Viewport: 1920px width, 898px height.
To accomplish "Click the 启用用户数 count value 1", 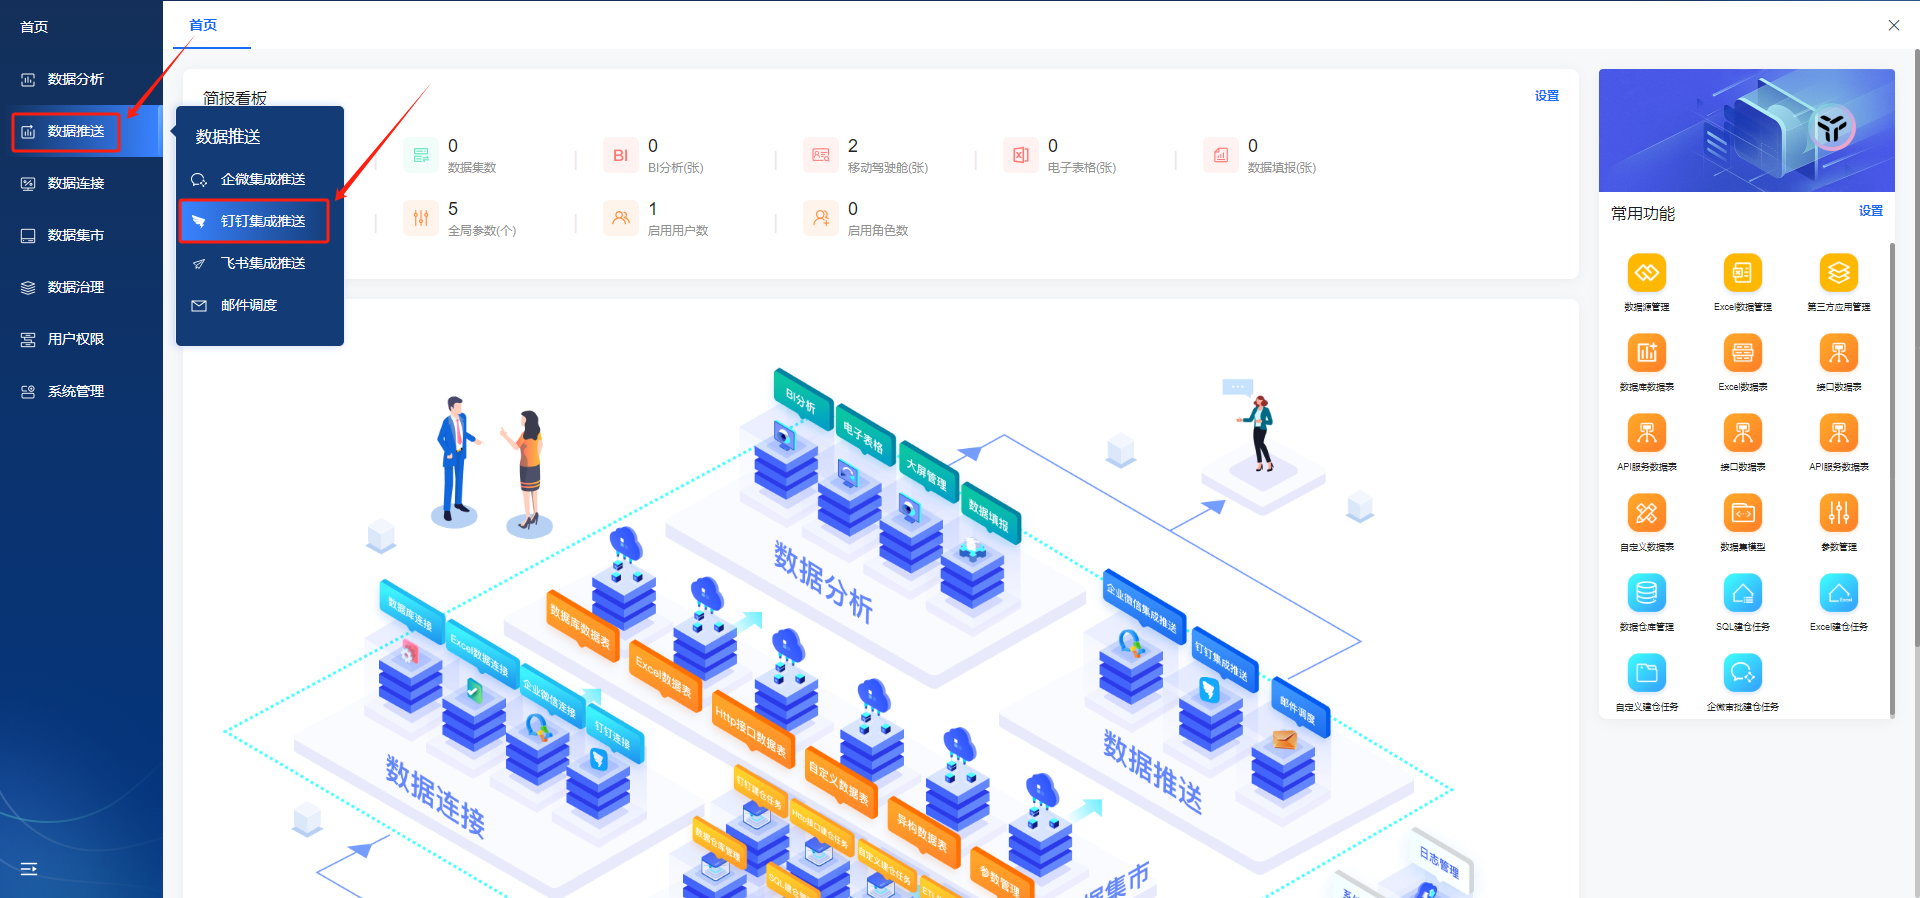I will [653, 209].
